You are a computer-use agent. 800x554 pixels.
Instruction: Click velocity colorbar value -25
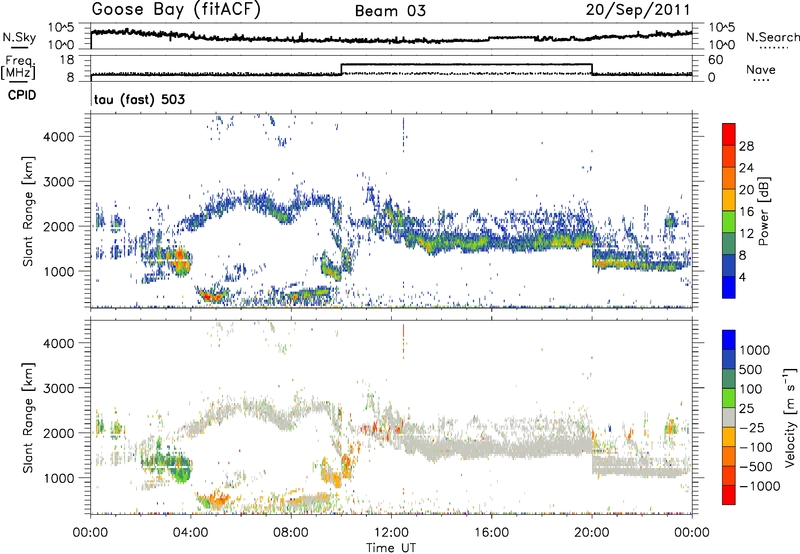(755, 428)
